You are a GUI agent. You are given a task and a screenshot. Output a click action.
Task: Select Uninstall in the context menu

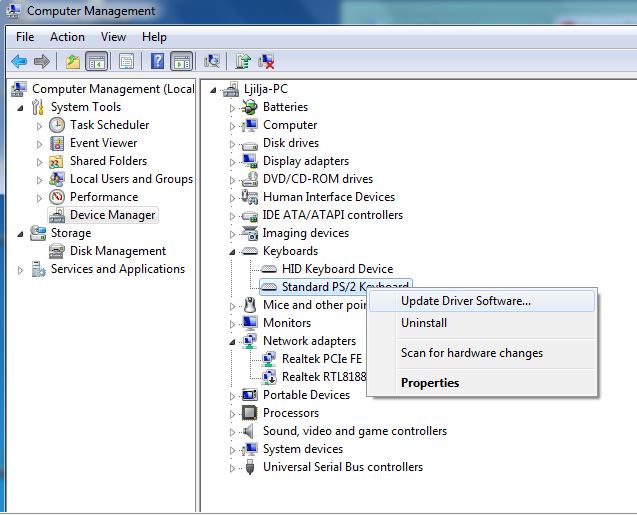point(424,323)
